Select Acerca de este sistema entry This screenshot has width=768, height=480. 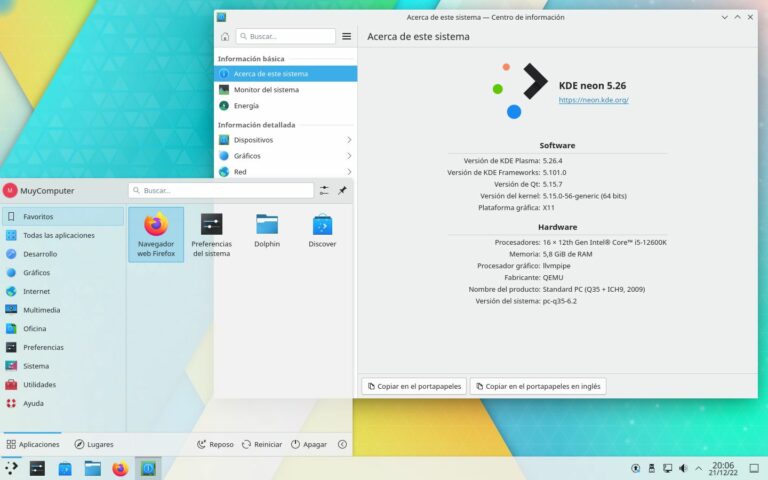tap(286, 73)
